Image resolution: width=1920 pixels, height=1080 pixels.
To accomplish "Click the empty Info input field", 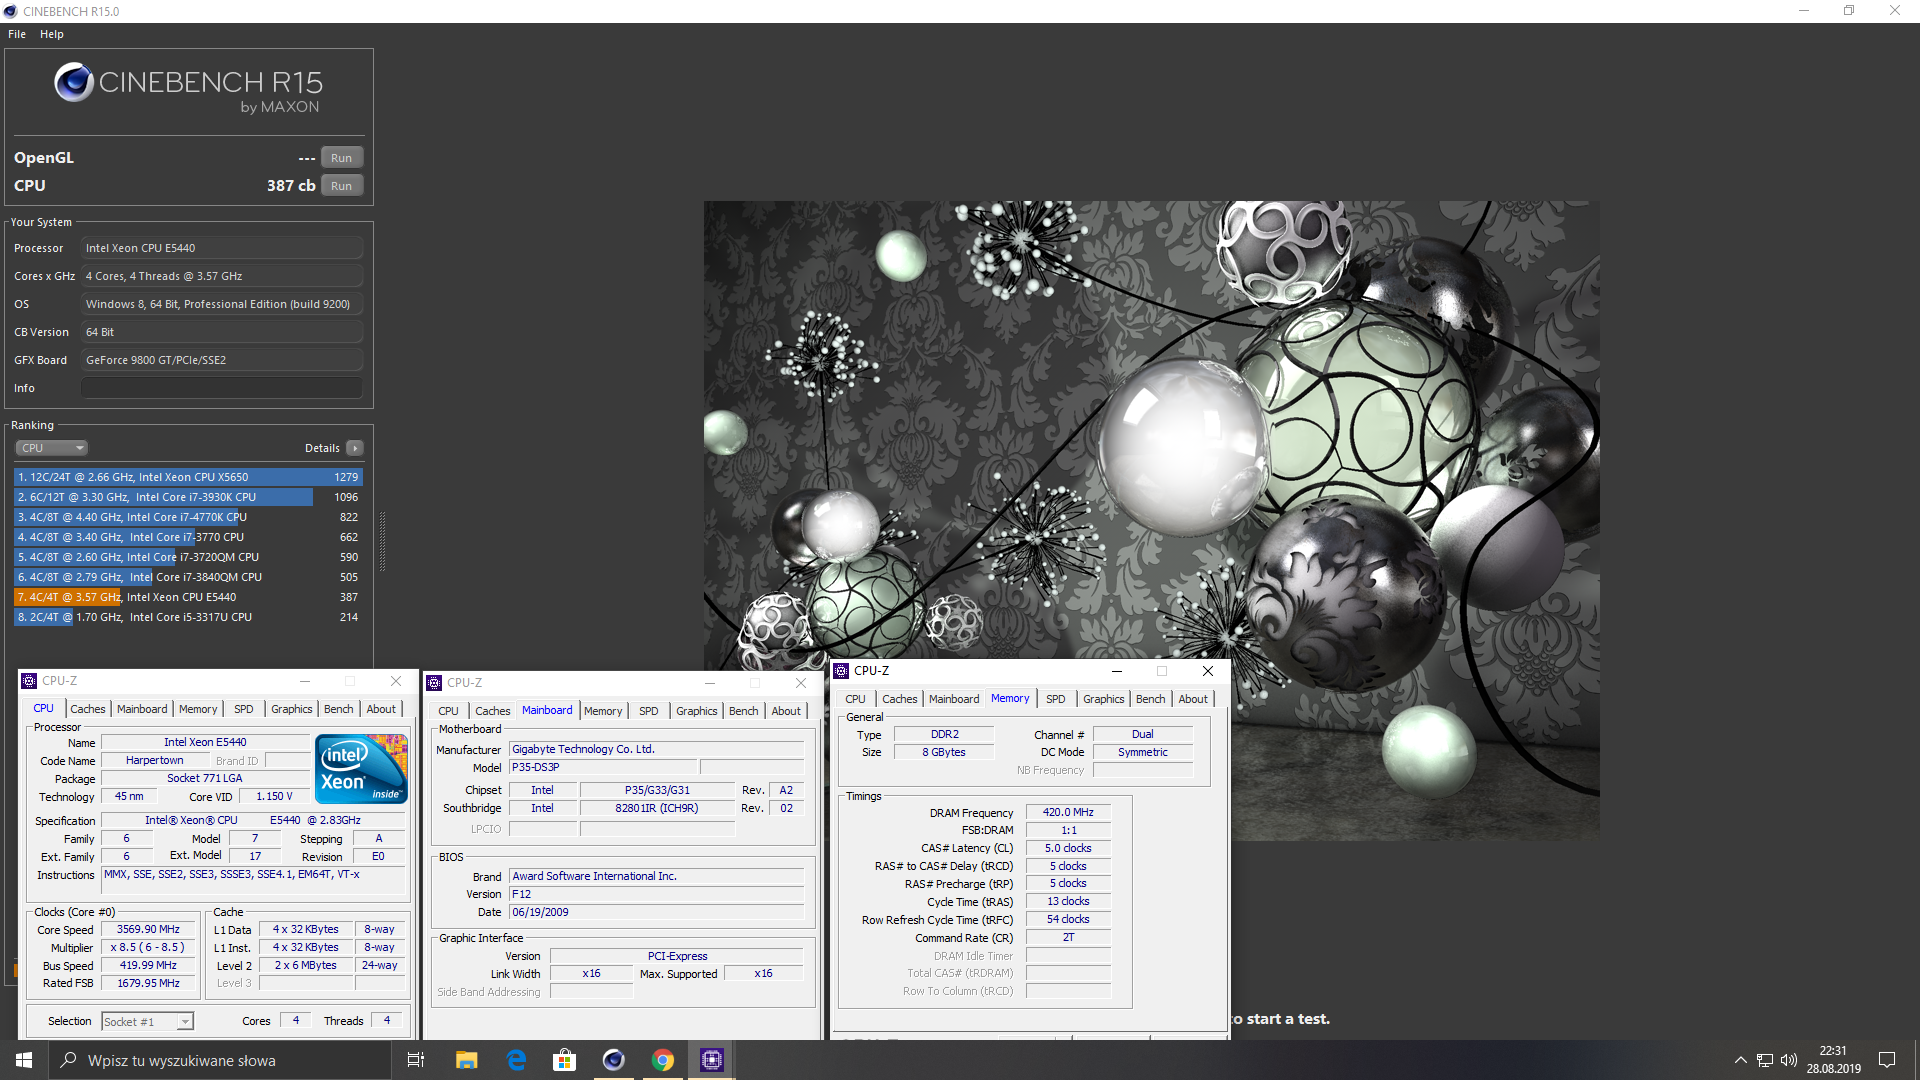I will [222, 388].
